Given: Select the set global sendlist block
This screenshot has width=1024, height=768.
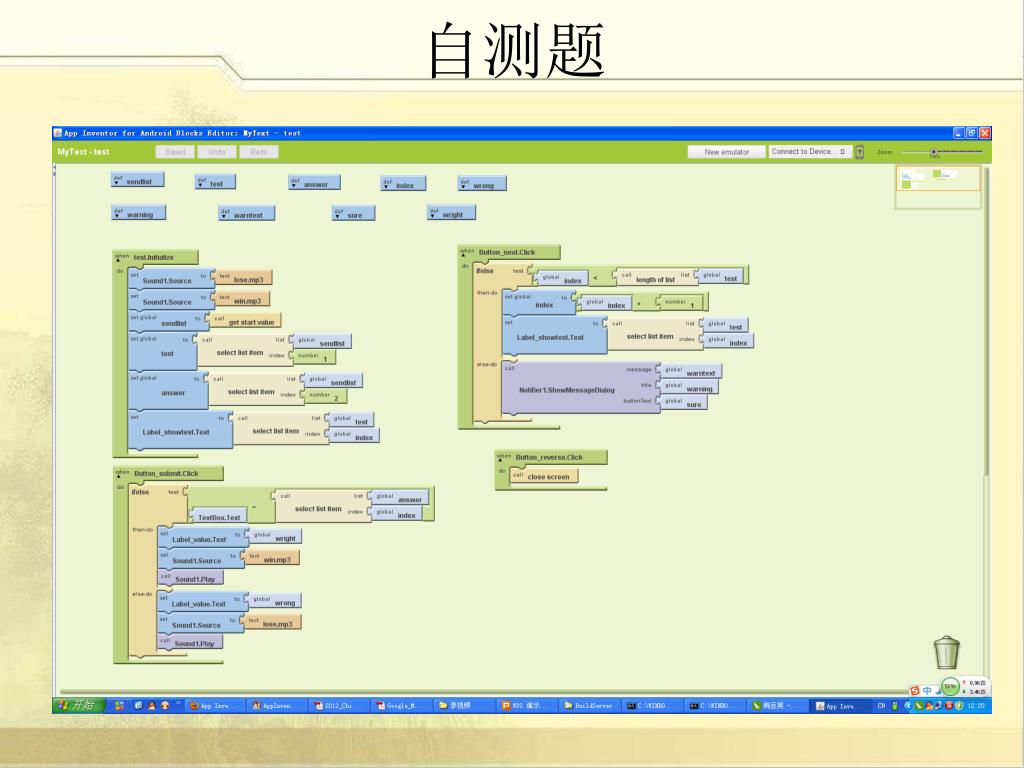Looking at the screenshot, I should point(167,321).
